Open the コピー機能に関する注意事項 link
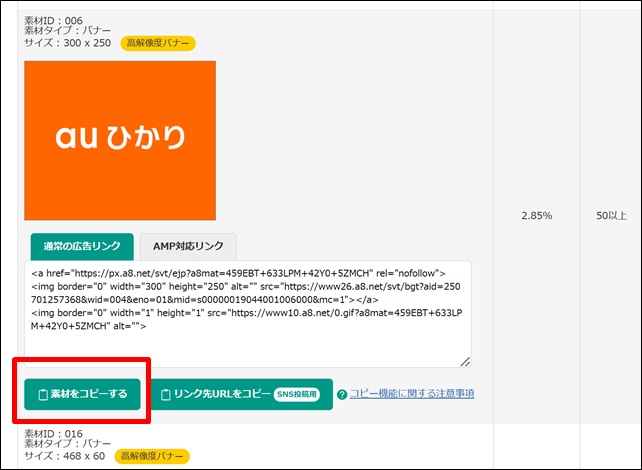The width and height of the screenshot is (642, 470). click(411, 394)
